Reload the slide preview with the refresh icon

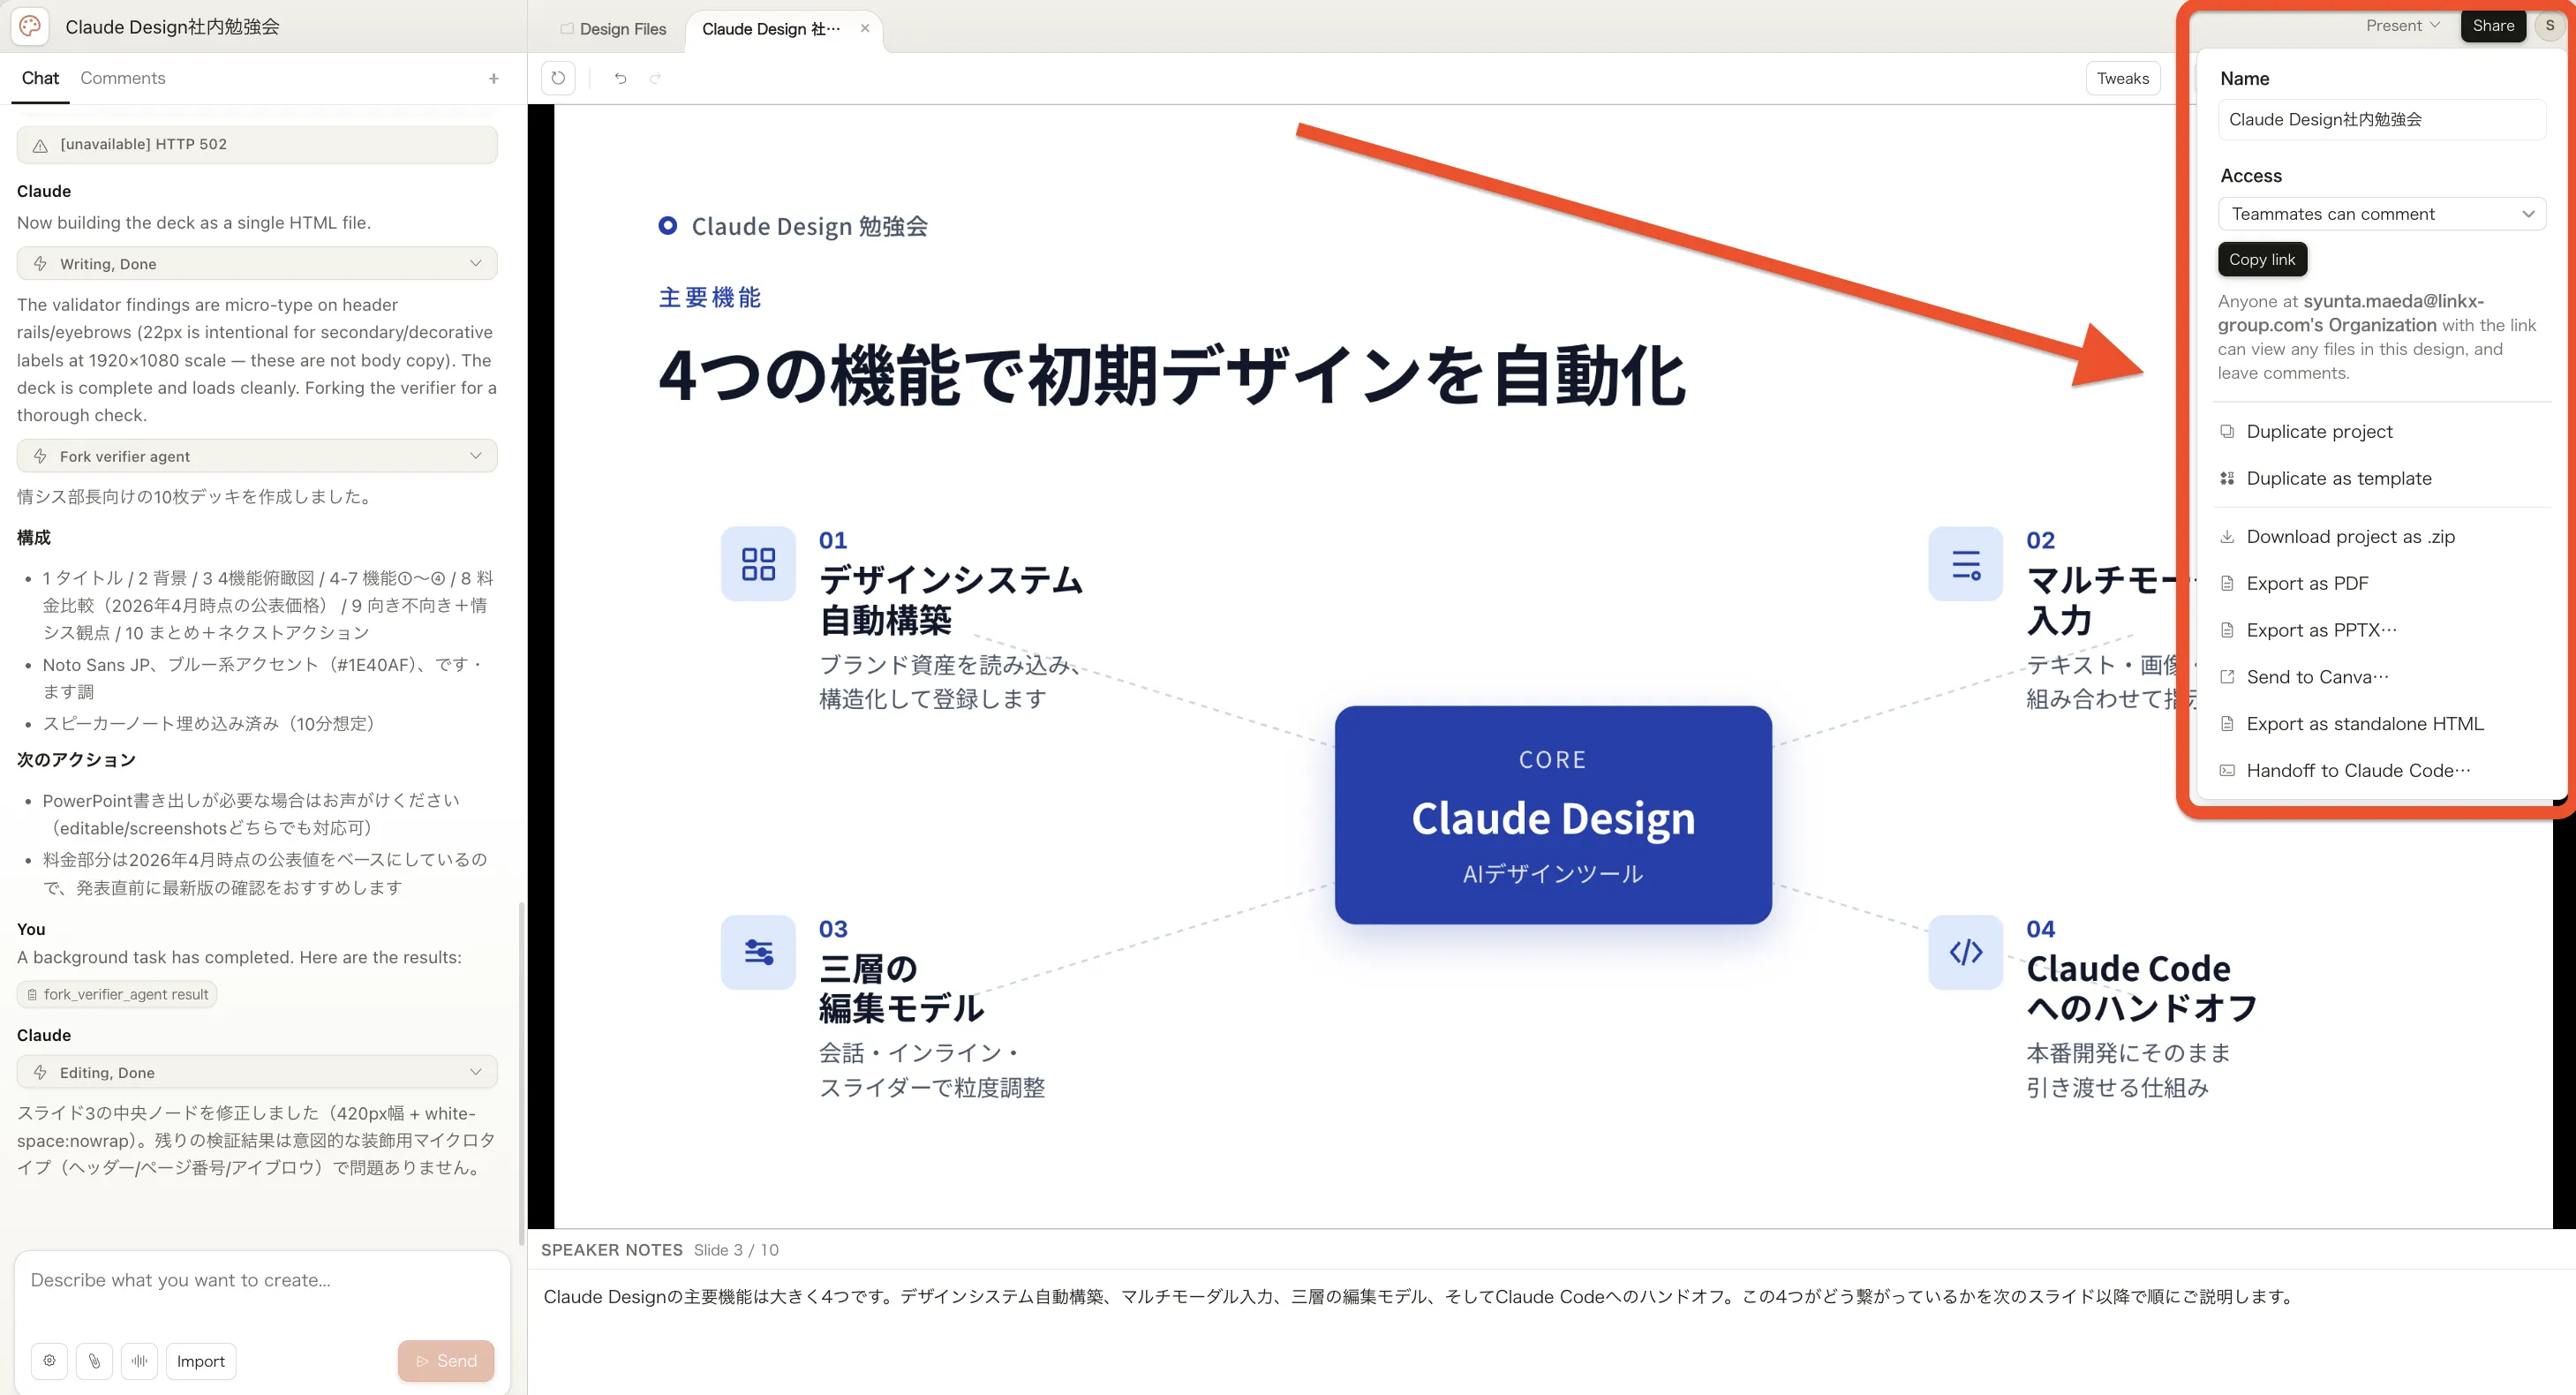557,78
